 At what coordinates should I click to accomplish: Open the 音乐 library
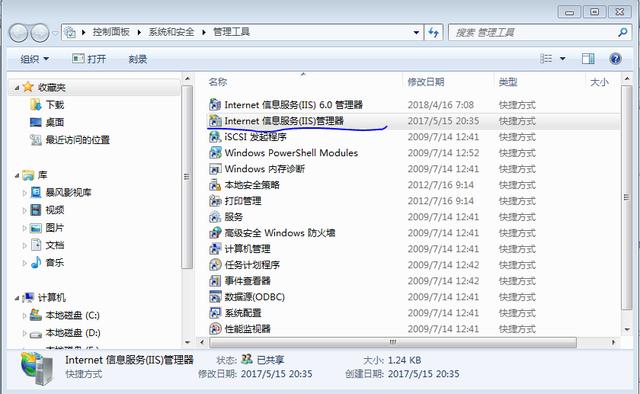point(47,263)
